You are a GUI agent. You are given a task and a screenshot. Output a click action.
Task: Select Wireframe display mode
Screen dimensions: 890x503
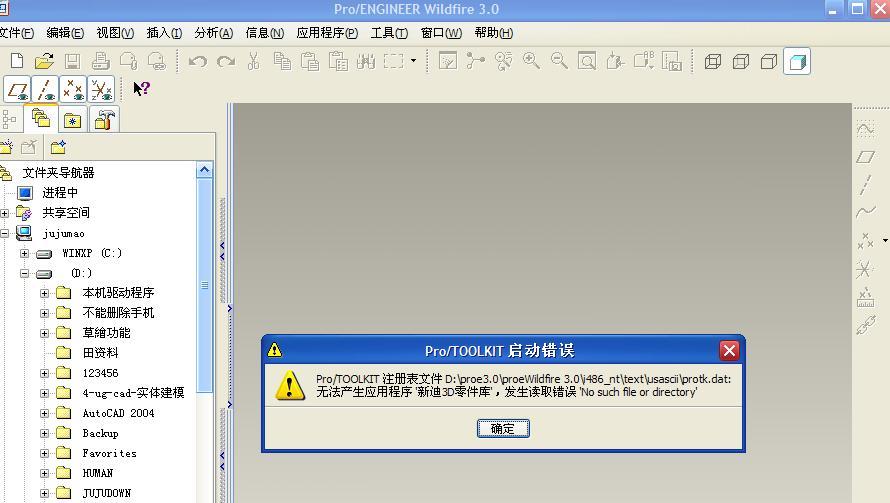(713, 61)
